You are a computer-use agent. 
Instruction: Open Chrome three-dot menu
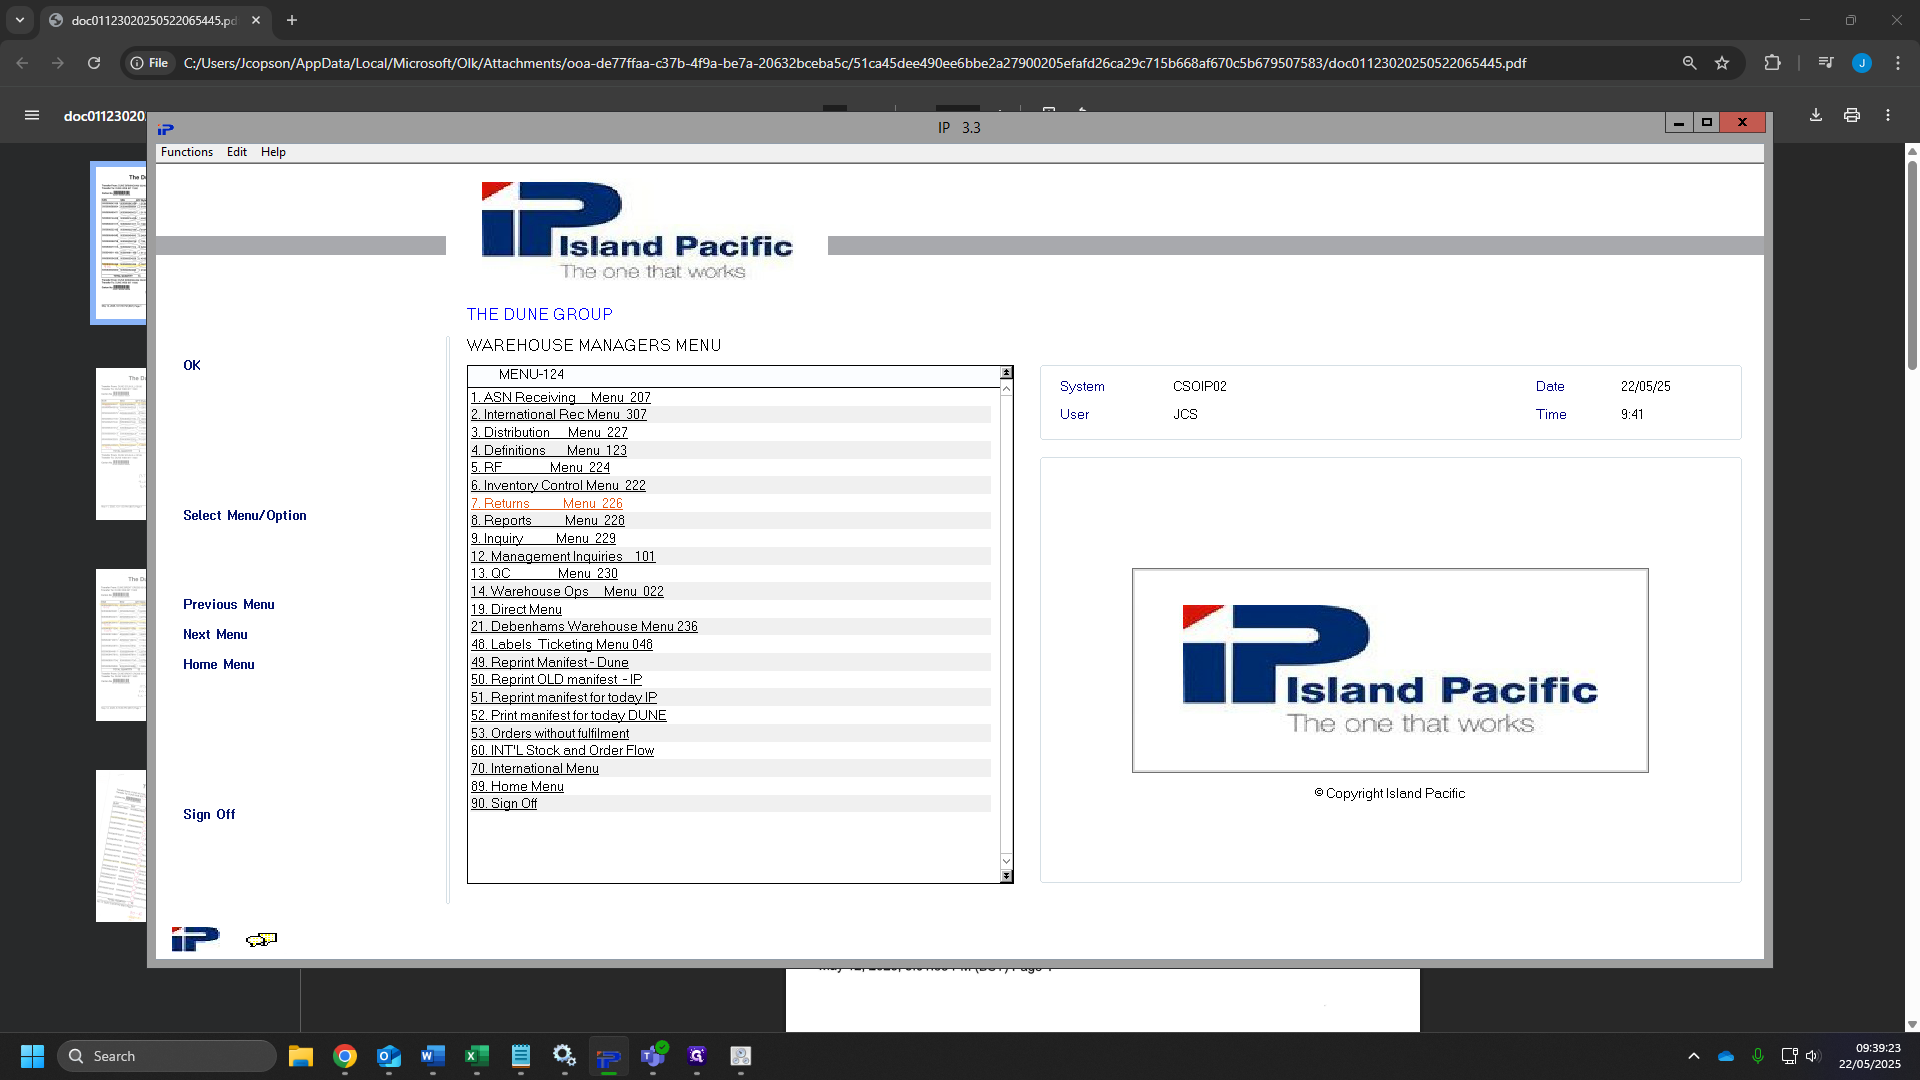[1898, 63]
